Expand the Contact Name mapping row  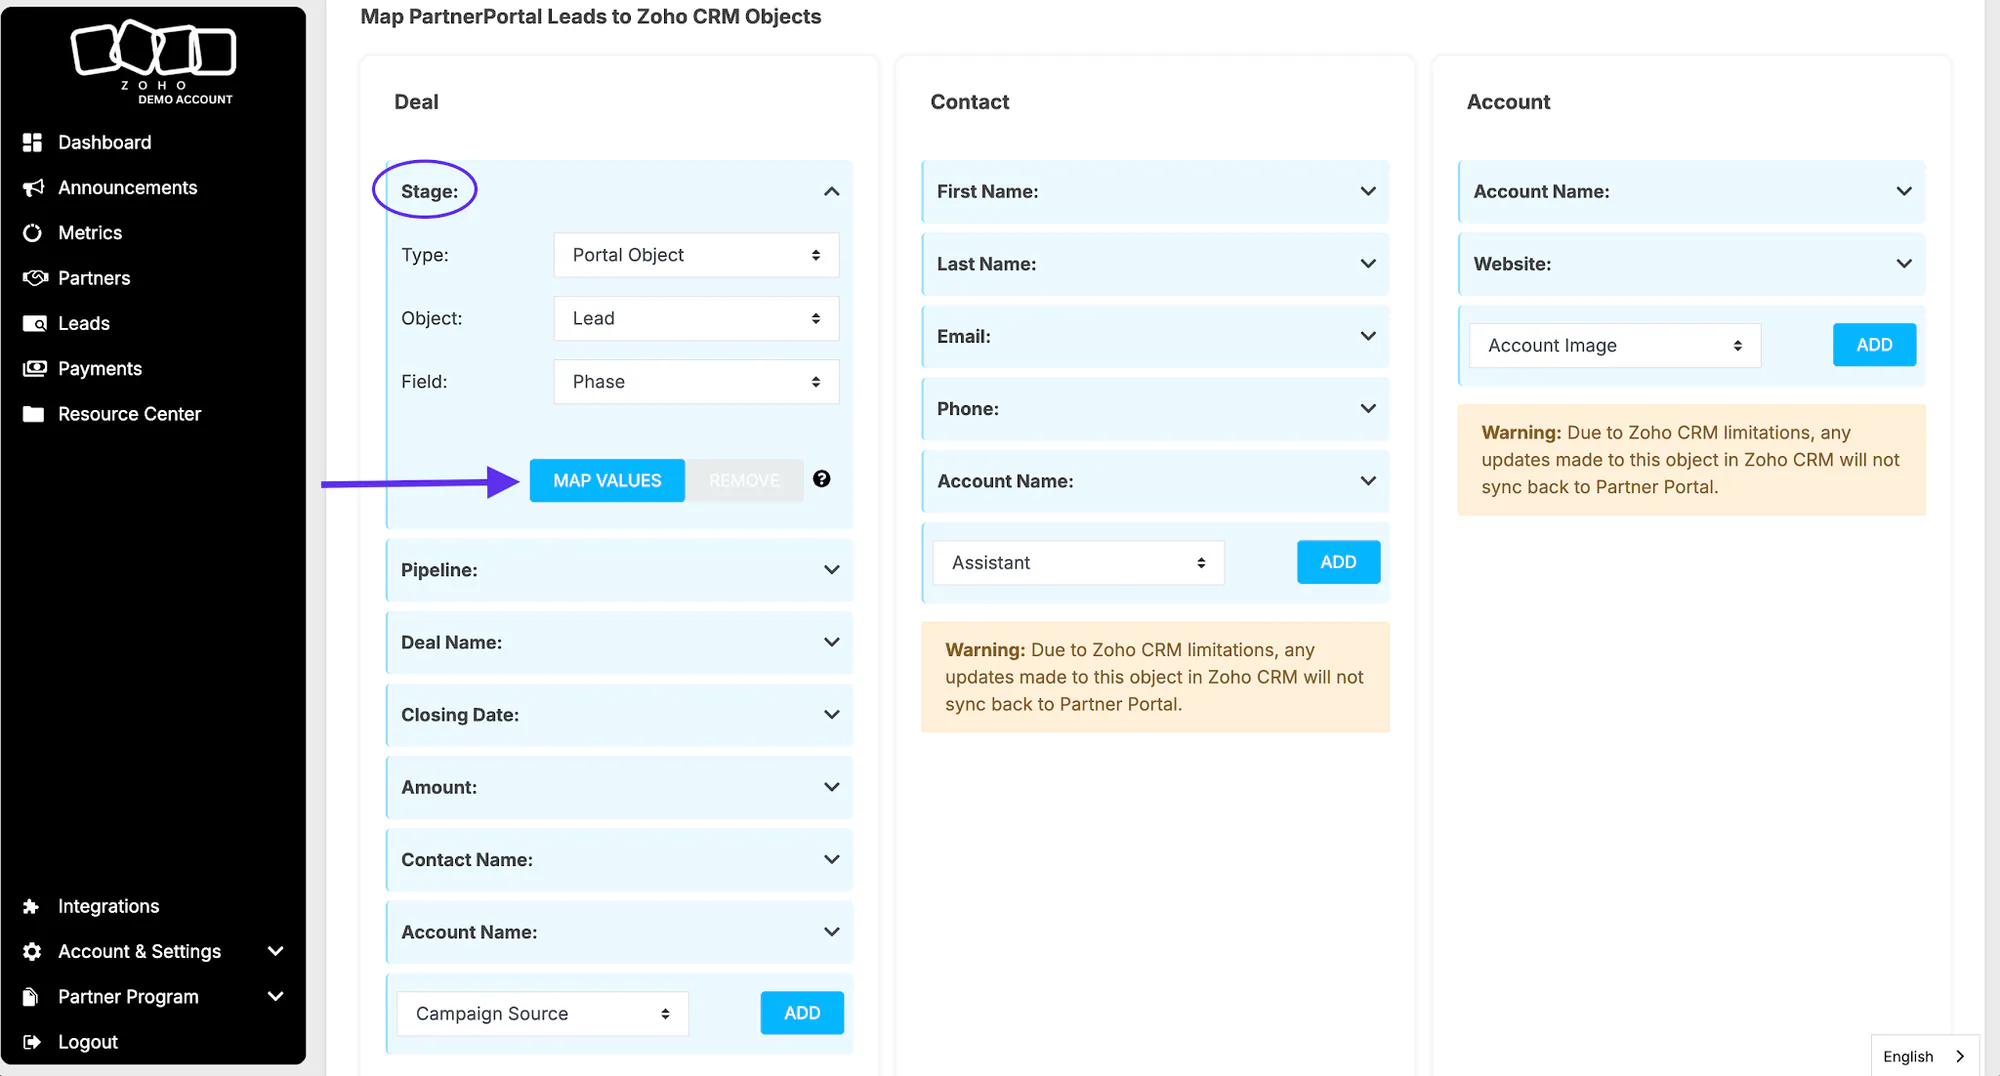coord(620,860)
